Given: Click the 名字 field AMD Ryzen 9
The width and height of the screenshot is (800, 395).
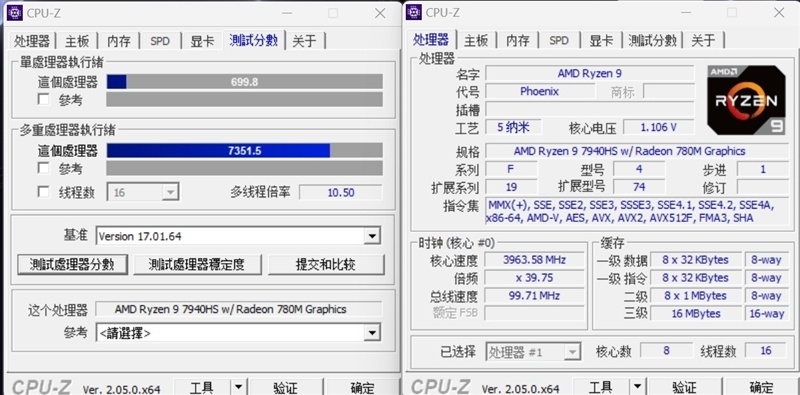Looking at the screenshot, I should (589, 73).
